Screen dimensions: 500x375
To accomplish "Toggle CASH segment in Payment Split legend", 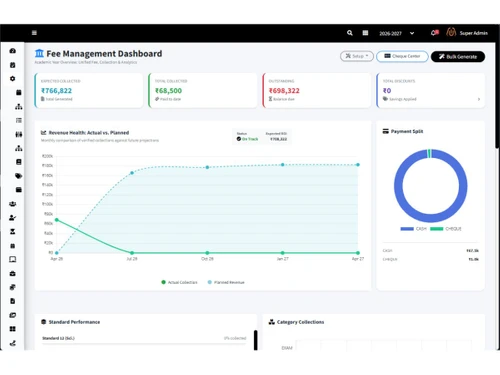I will (x=413, y=229).
